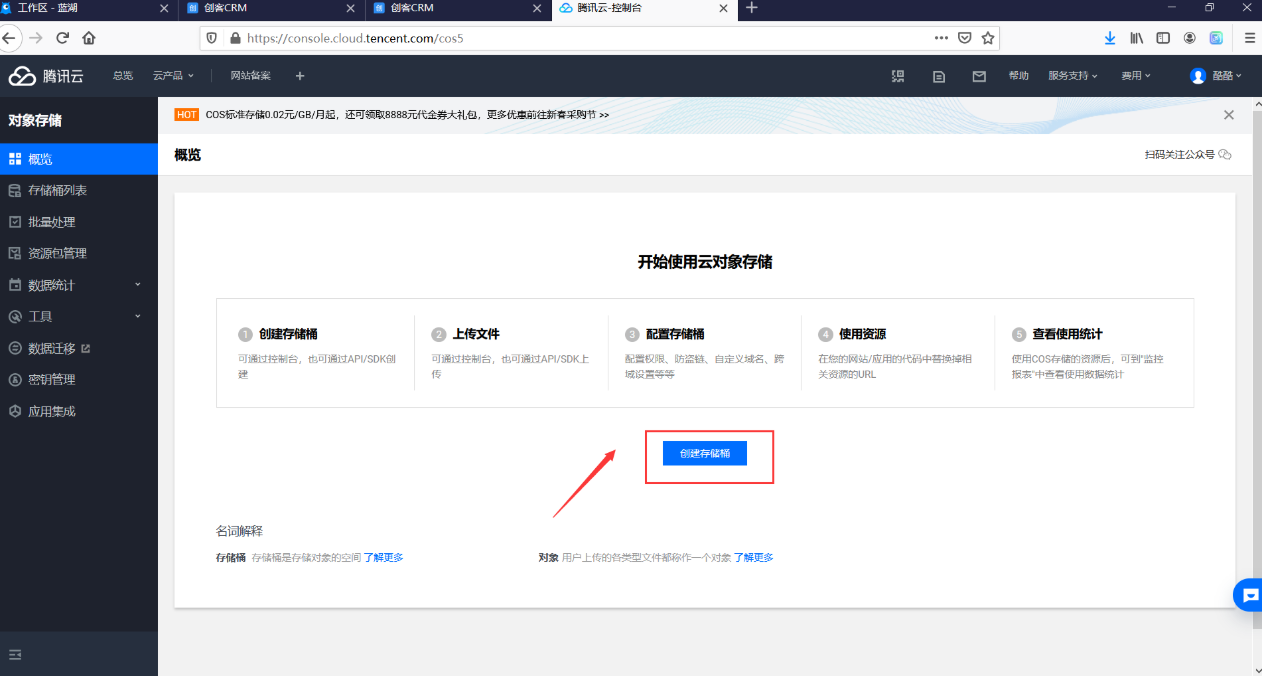Image resolution: width=1262 pixels, height=676 pixels.
Task: Open the QR code scan icon in header
Action: (x=898, y=76)
